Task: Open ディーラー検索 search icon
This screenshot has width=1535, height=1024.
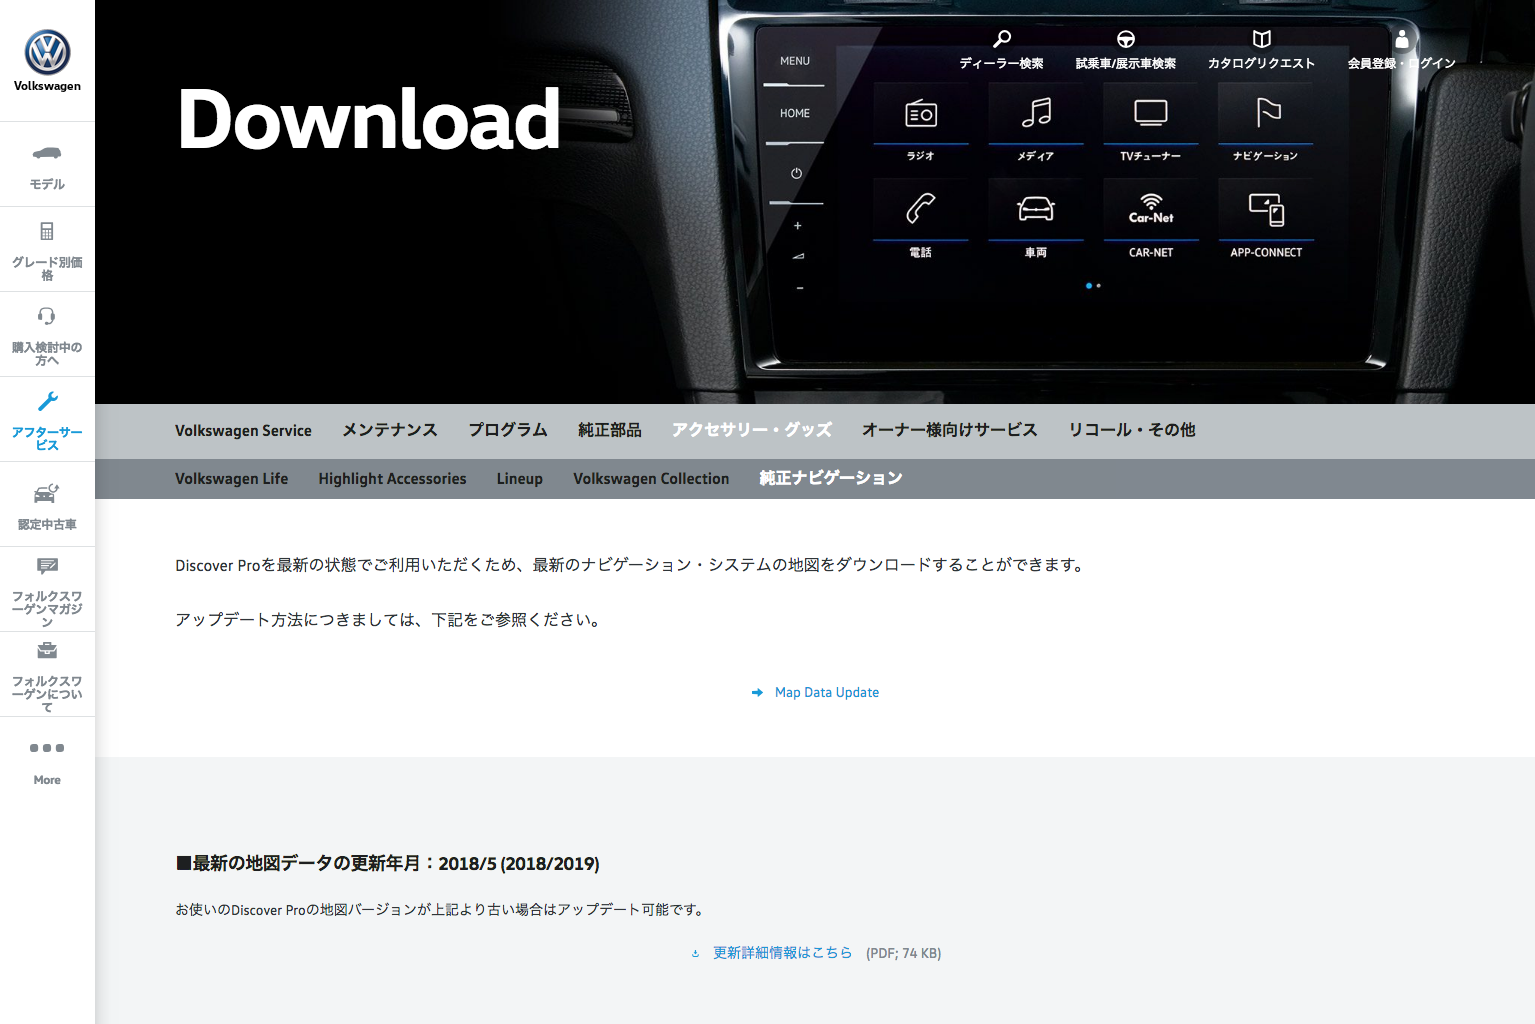Action: click(x=1001, y=39)
